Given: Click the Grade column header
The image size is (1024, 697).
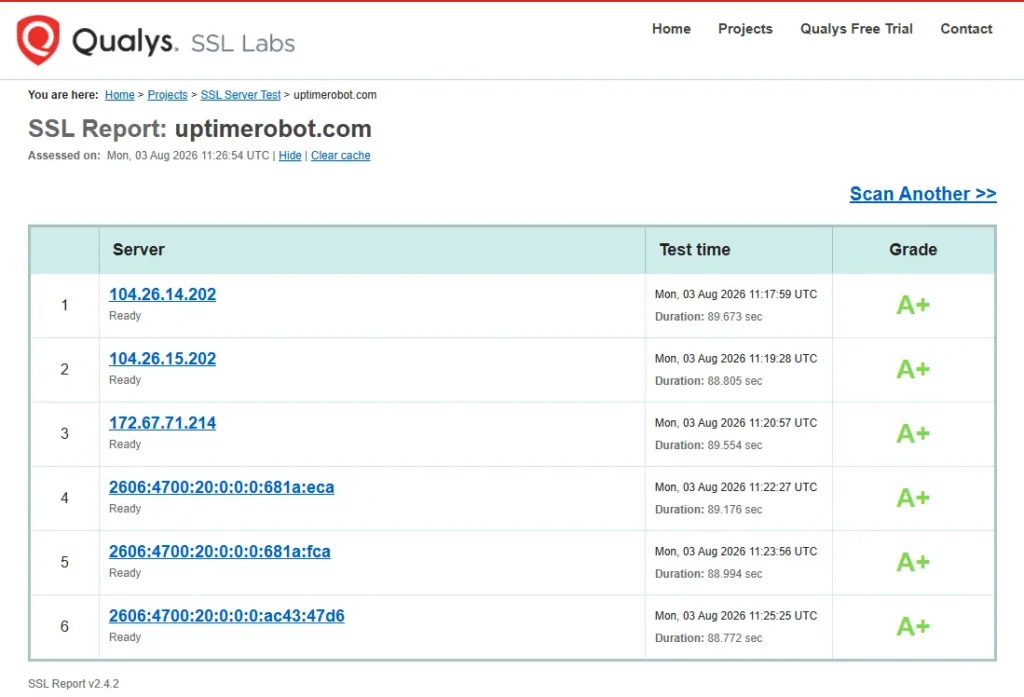Looking at the screenshot, I should tap(913, 250).
